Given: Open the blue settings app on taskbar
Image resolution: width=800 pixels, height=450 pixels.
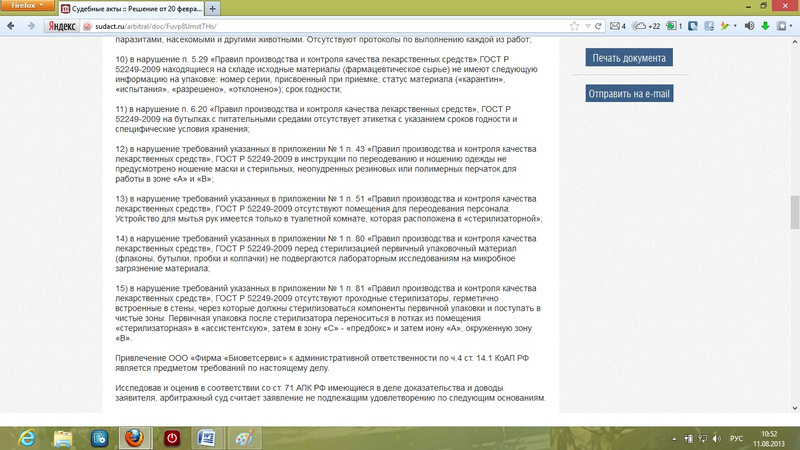Looking at the screenshot, I should (99, 438).
